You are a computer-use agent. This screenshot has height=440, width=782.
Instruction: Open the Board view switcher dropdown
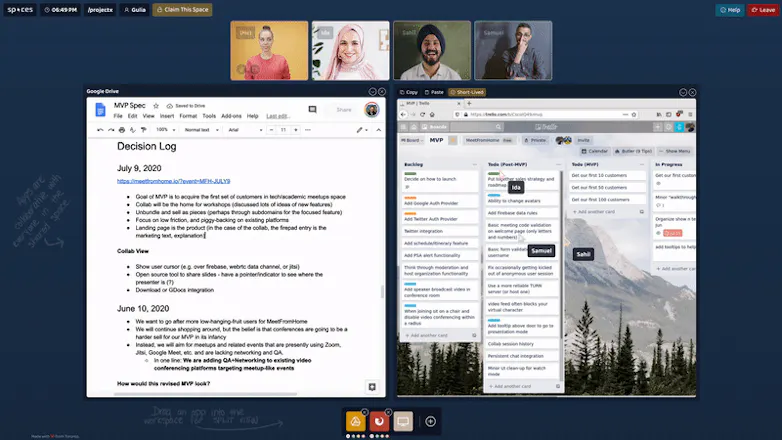pyautogui.click(x=412, y=140)
